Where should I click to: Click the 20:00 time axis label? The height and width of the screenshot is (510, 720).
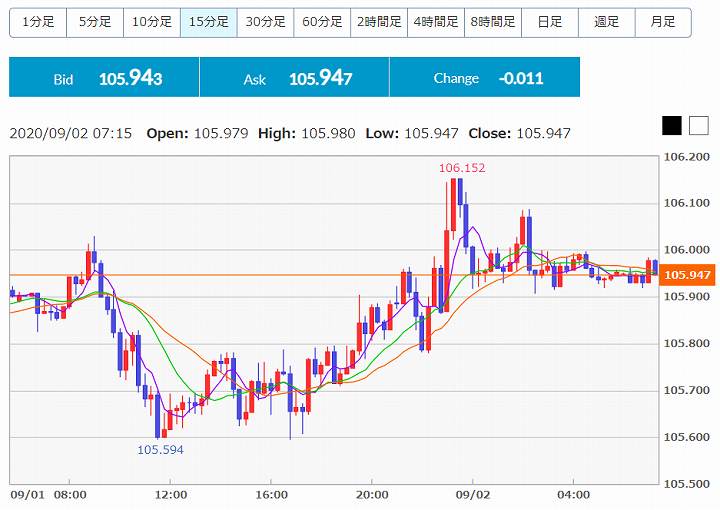372,495
